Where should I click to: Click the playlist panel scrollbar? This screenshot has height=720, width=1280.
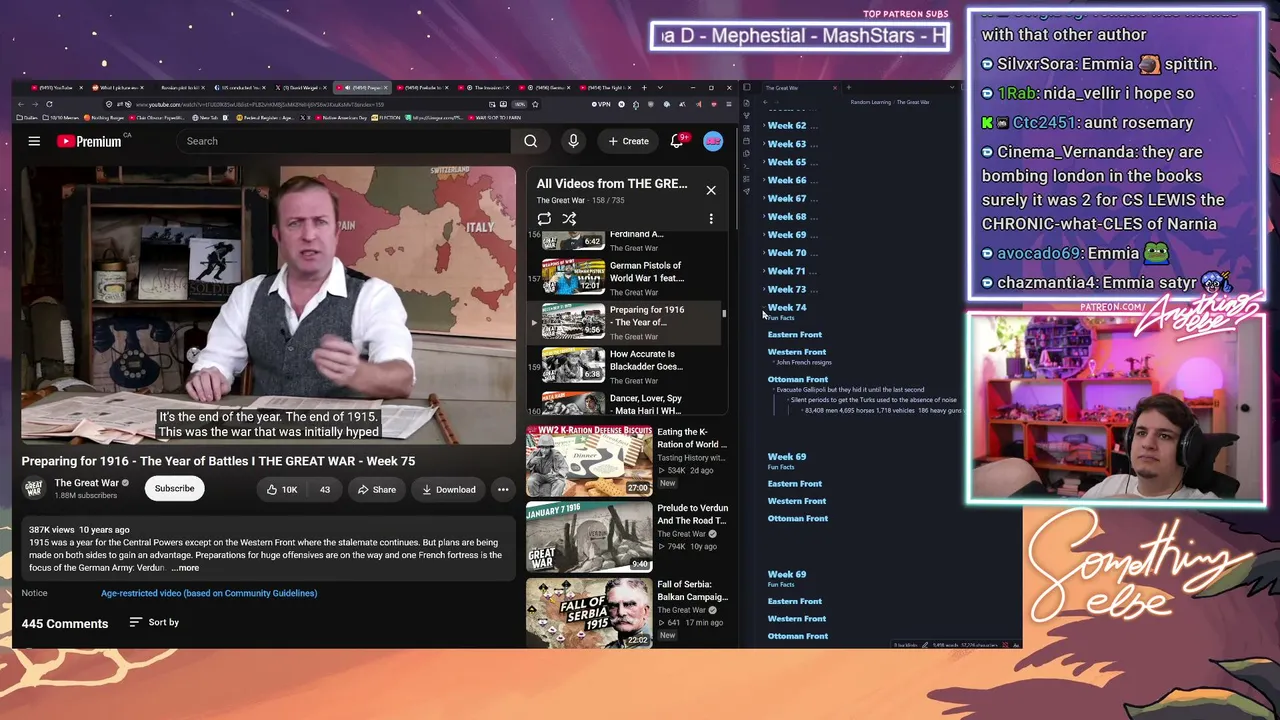[x=723, y=313]
